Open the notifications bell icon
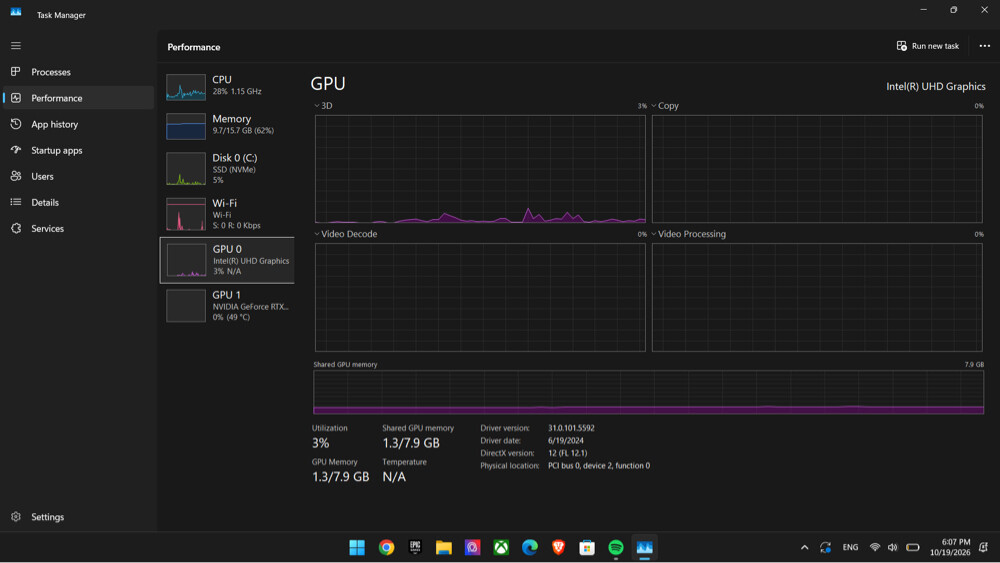The image size is (1000, 563). pyautogui.click(x=984, y=548)
